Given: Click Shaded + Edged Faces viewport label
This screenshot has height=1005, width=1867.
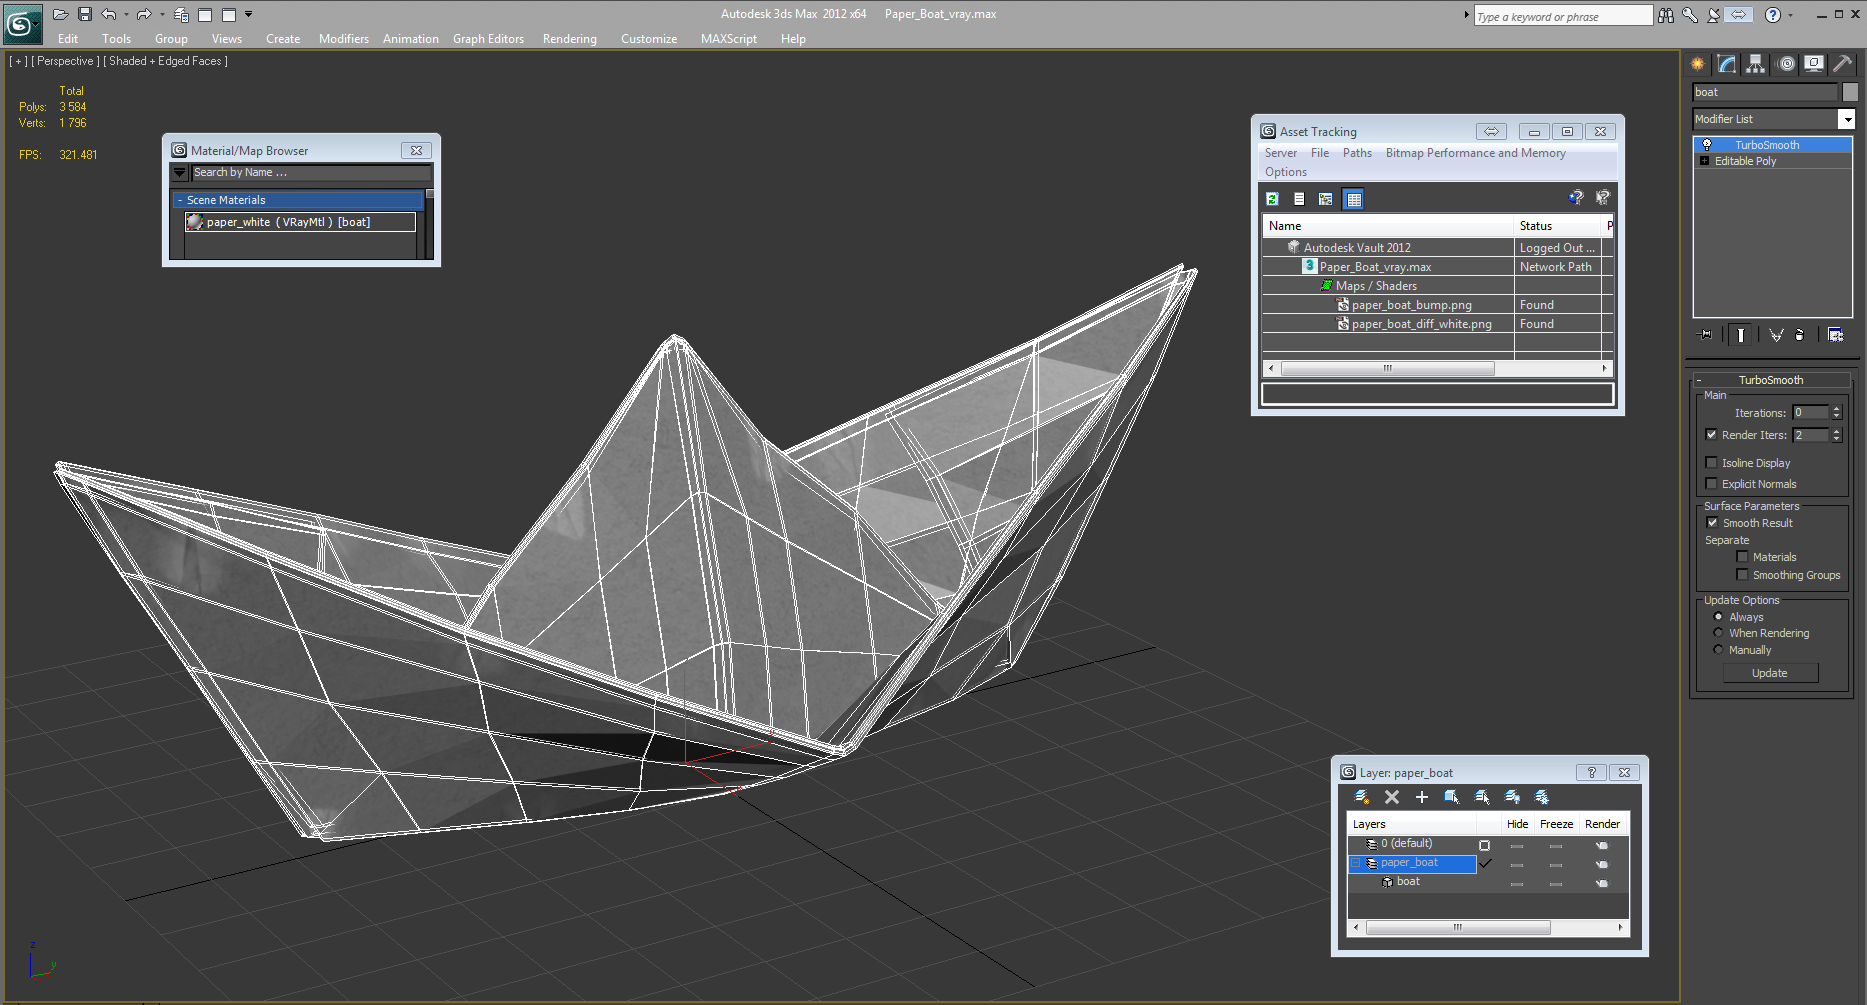Looking at the screenshot, I should pyautogui.click(x=166, y=61).
